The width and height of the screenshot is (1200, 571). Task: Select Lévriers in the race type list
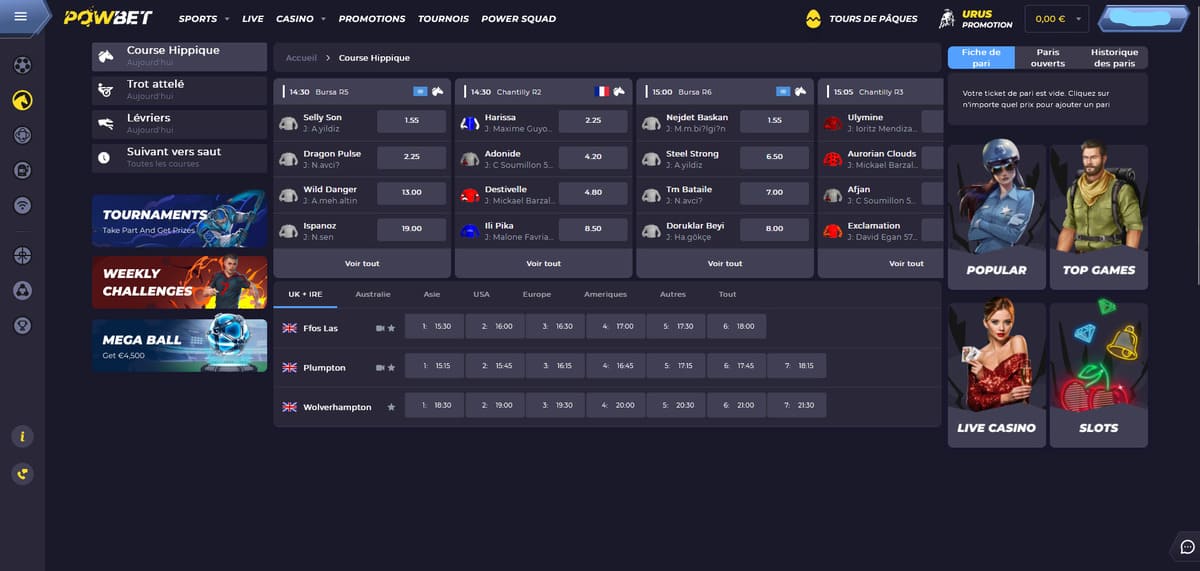[x=179, y=123]
